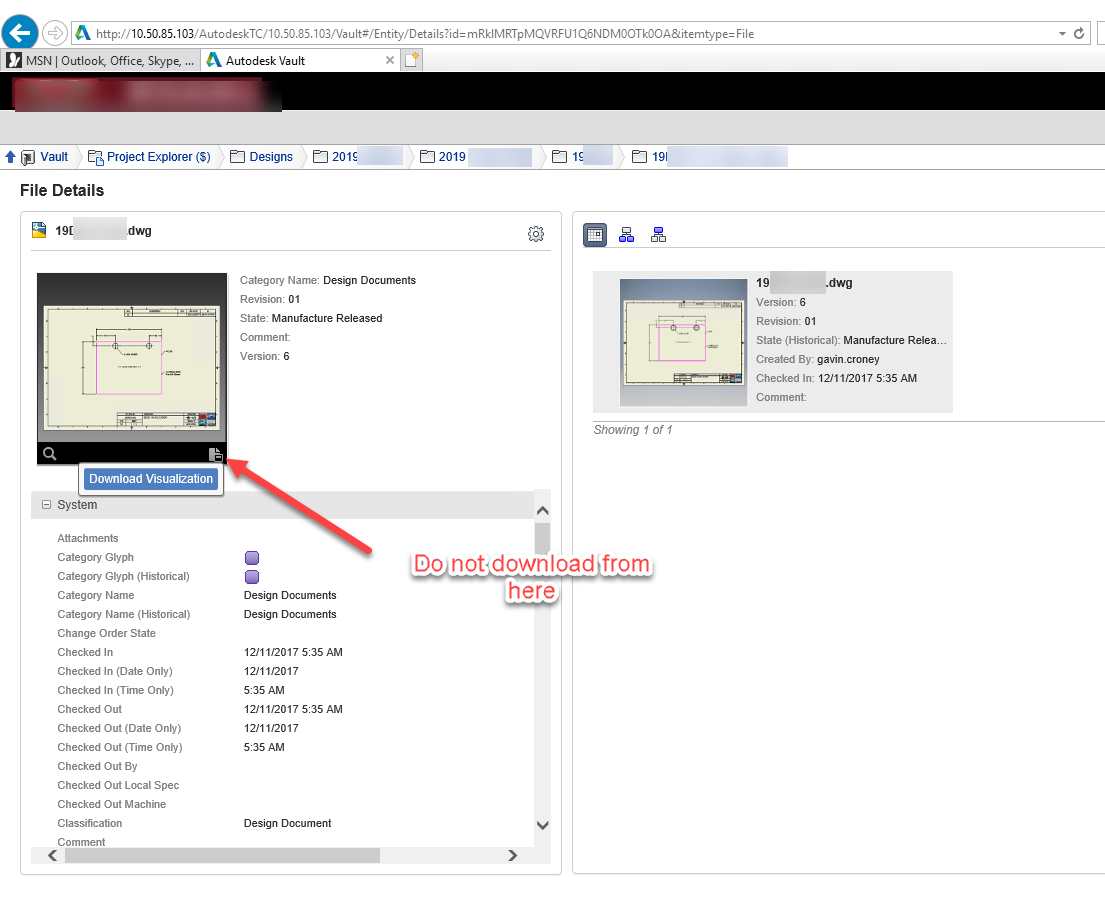Open a new browser tab

click(x=412, y=61)
